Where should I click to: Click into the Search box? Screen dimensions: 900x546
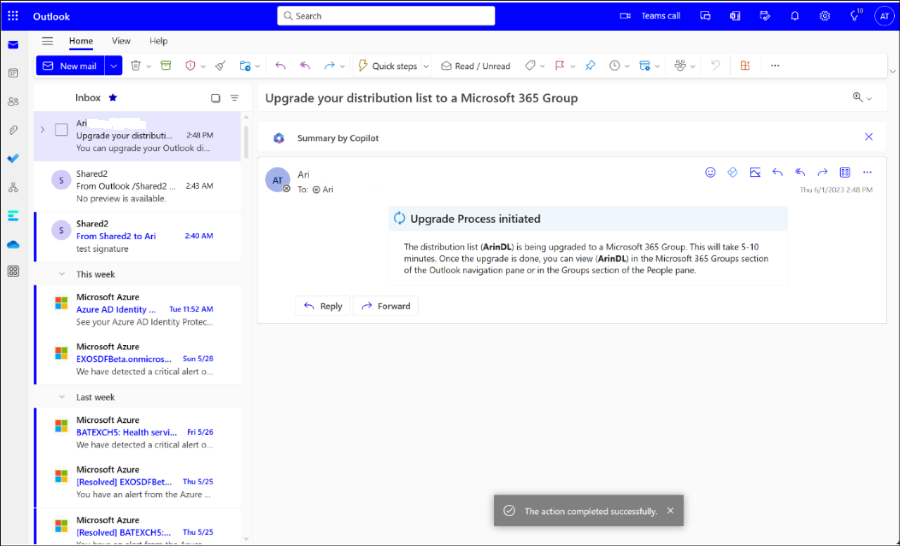tap(386, 16)
